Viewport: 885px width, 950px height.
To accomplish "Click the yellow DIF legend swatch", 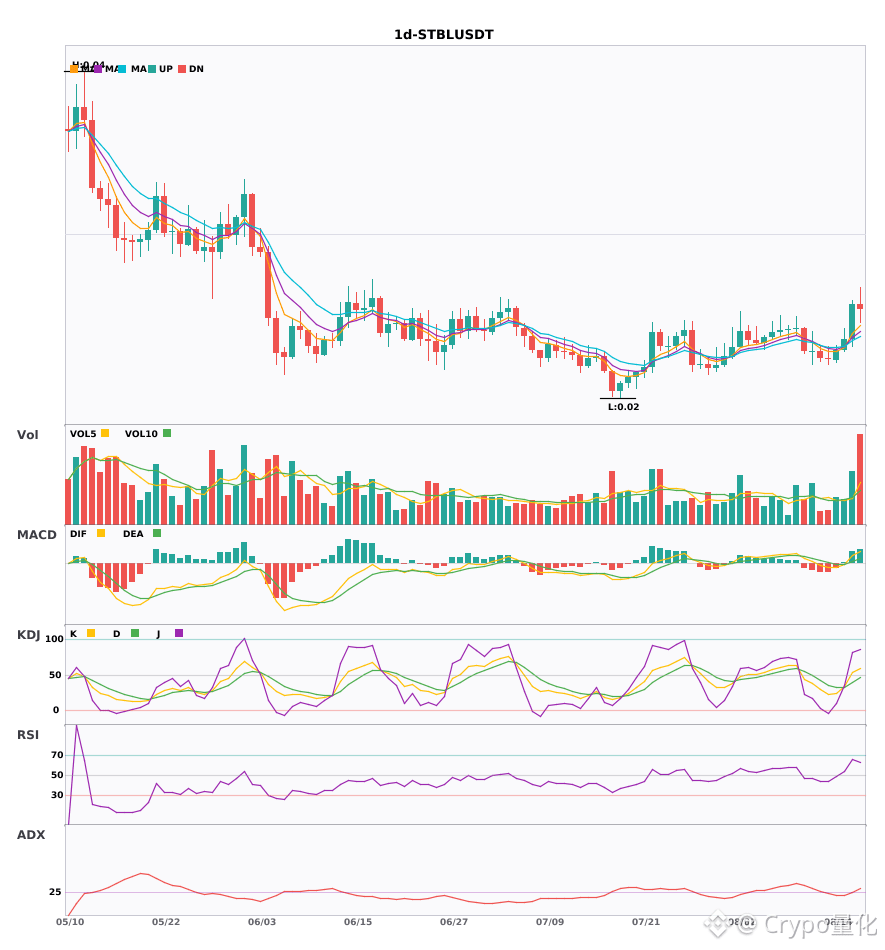I will click(101, 533).
